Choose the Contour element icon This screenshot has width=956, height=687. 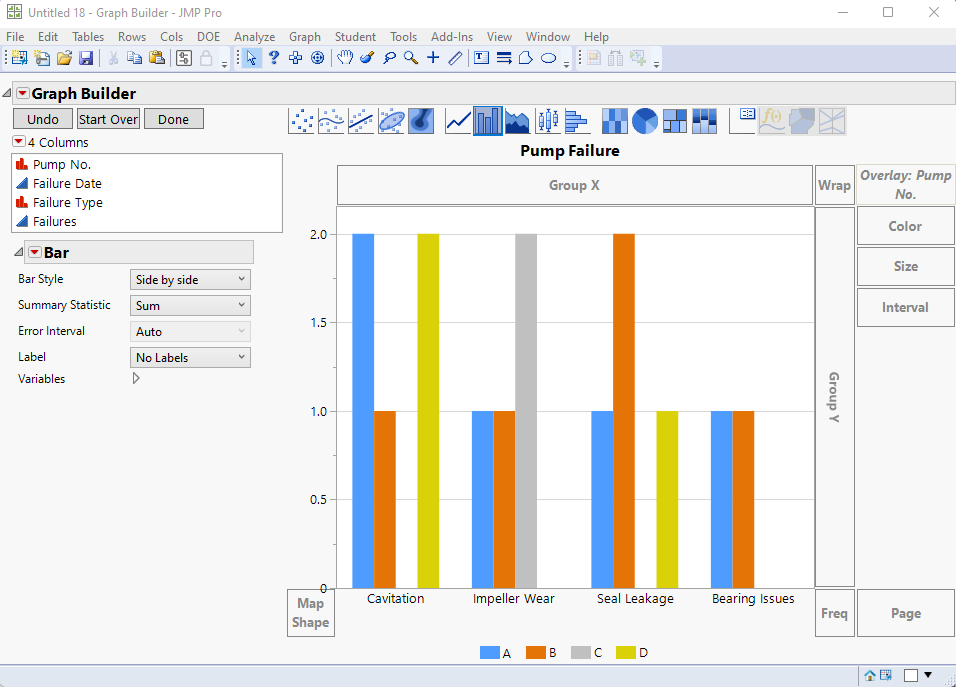coord(421,121)
